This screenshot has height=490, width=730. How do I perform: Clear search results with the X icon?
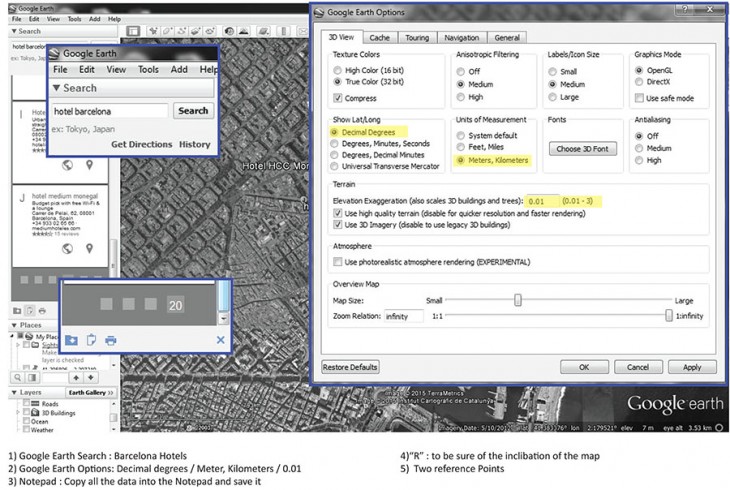click(x=220, y=340)
